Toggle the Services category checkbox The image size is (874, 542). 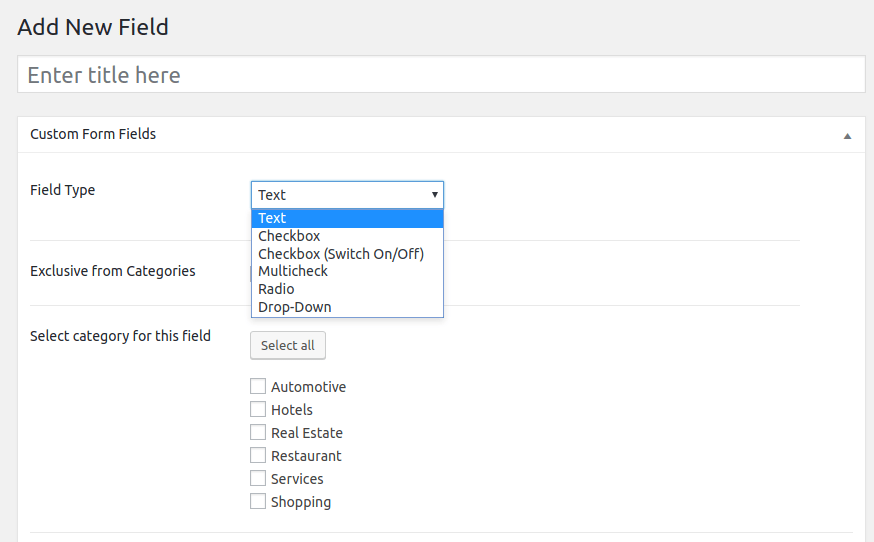(x=258, y=479)
